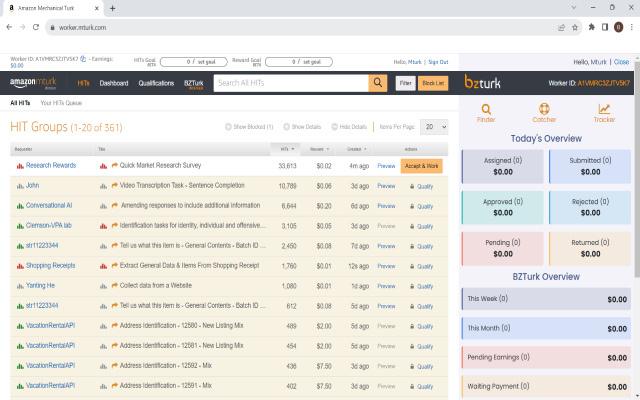
Task: Copy Worker ID using the copy icon
Action: [x=83, y=59]
